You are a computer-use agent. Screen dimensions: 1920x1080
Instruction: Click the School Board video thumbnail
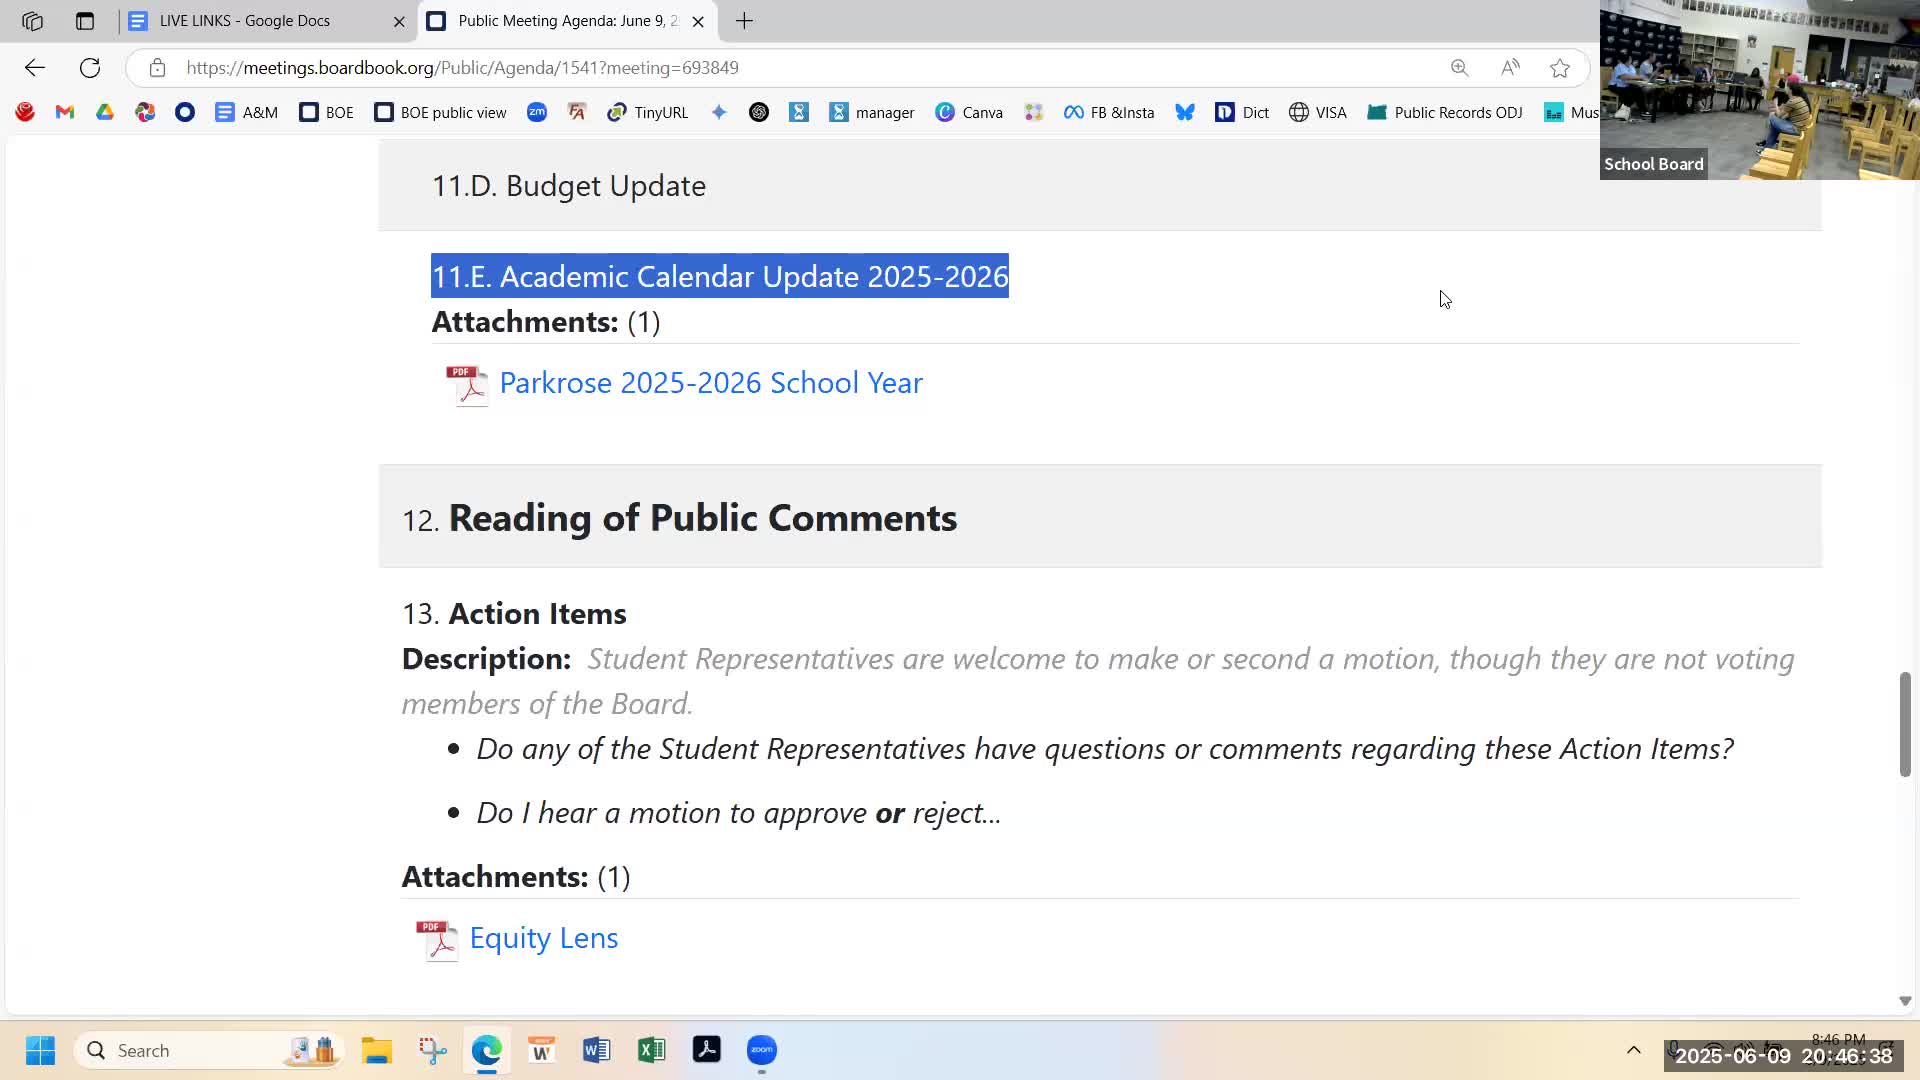1760,90
